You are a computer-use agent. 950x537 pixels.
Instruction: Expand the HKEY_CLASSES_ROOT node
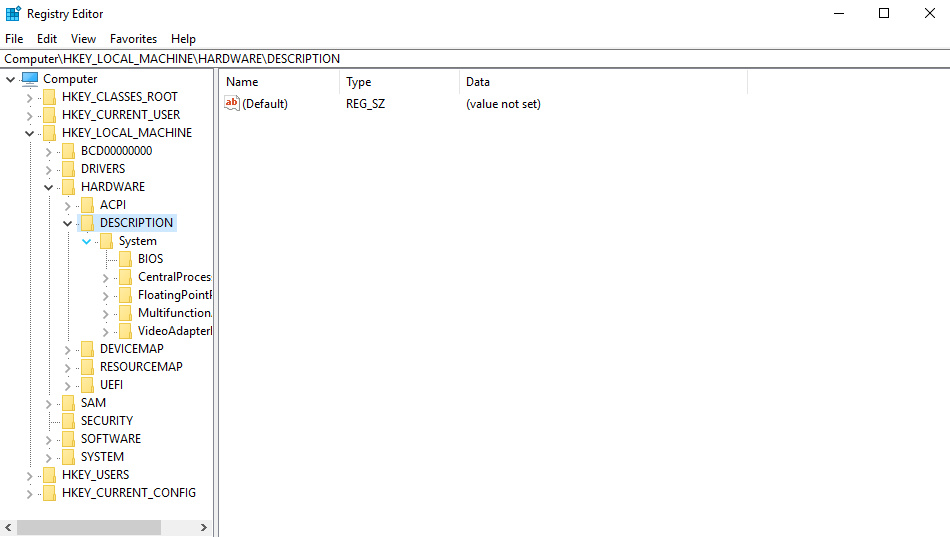click(x=29, y=98)
